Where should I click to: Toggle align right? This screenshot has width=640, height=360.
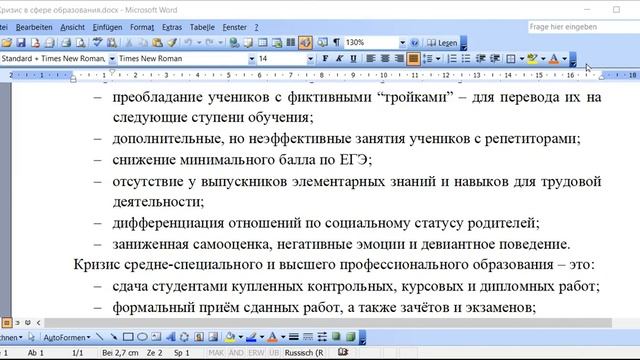point(399,59)
